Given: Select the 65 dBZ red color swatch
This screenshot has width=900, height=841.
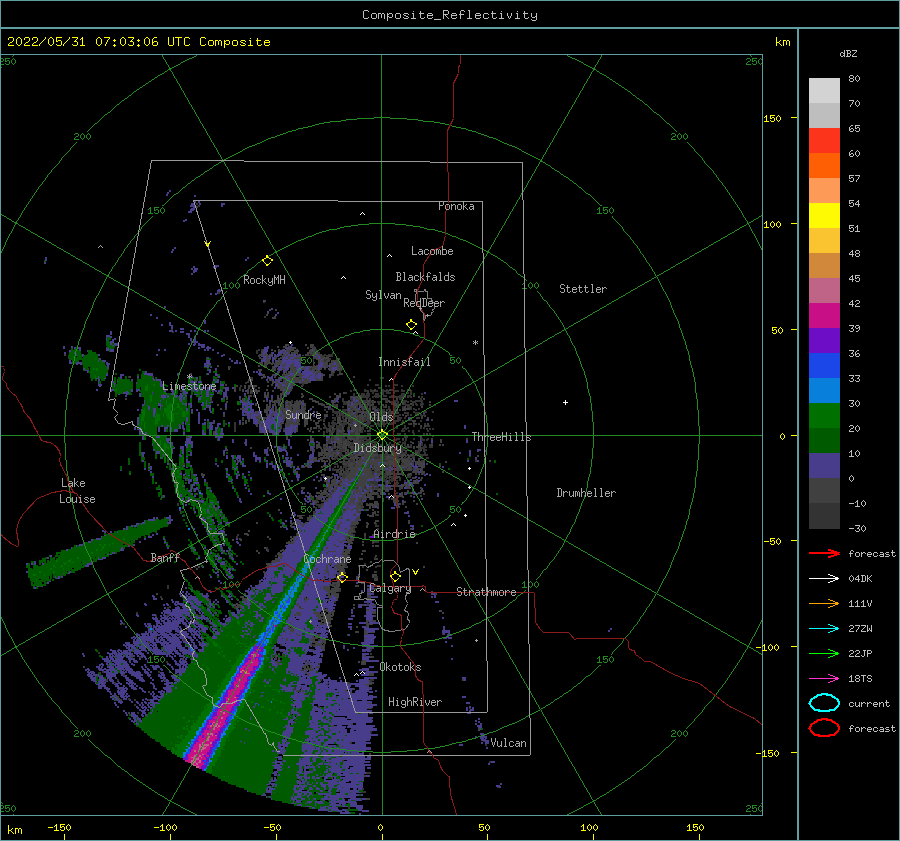Looking at the screenshot, I should point(824,140).
